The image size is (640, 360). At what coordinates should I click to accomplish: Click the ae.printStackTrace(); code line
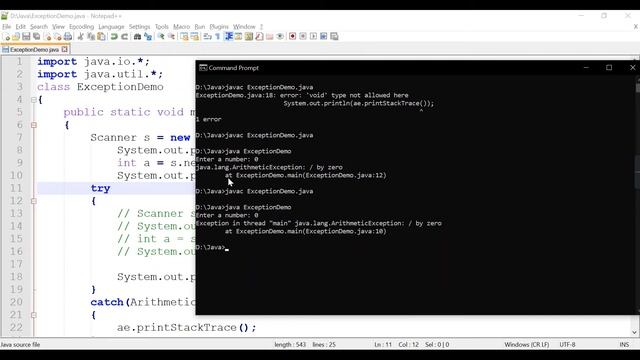coord(187,327)
